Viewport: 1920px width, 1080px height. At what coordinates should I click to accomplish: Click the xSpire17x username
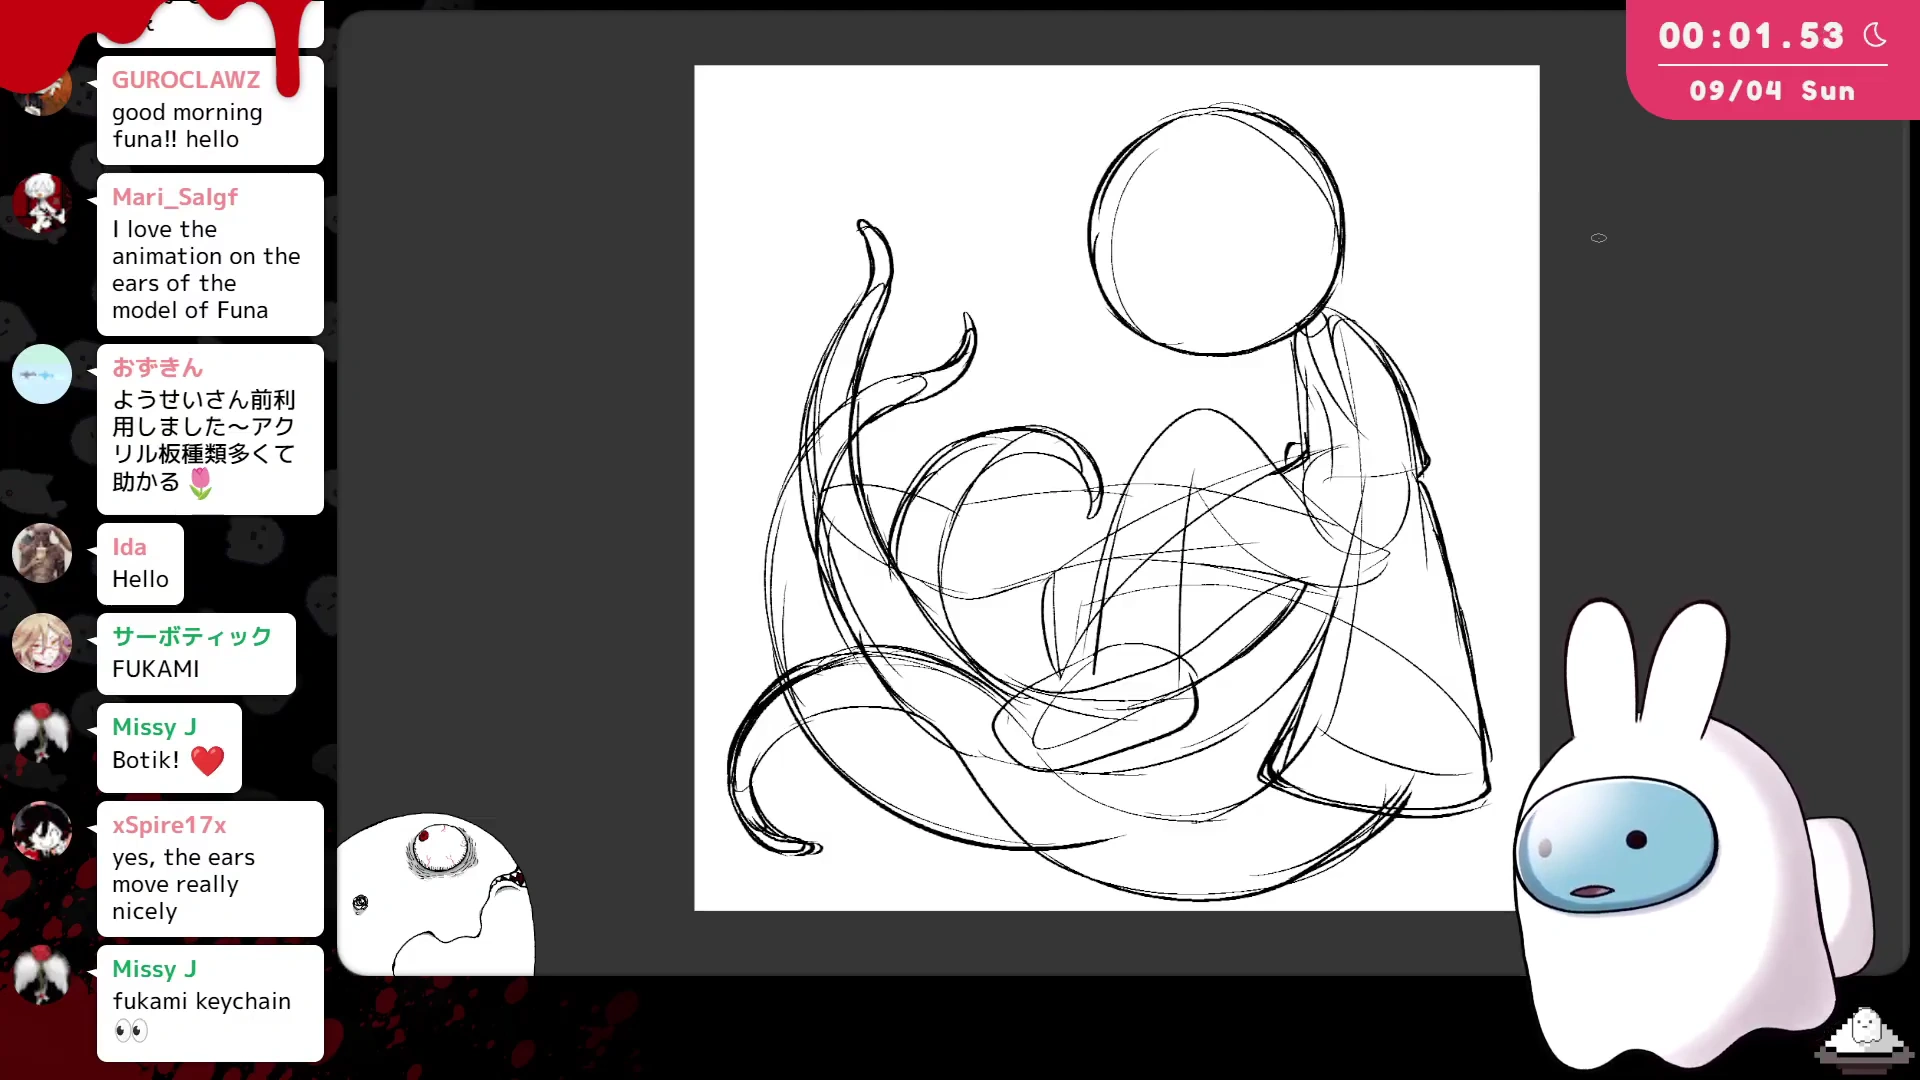pyautogui.click(x=169, y=825)
